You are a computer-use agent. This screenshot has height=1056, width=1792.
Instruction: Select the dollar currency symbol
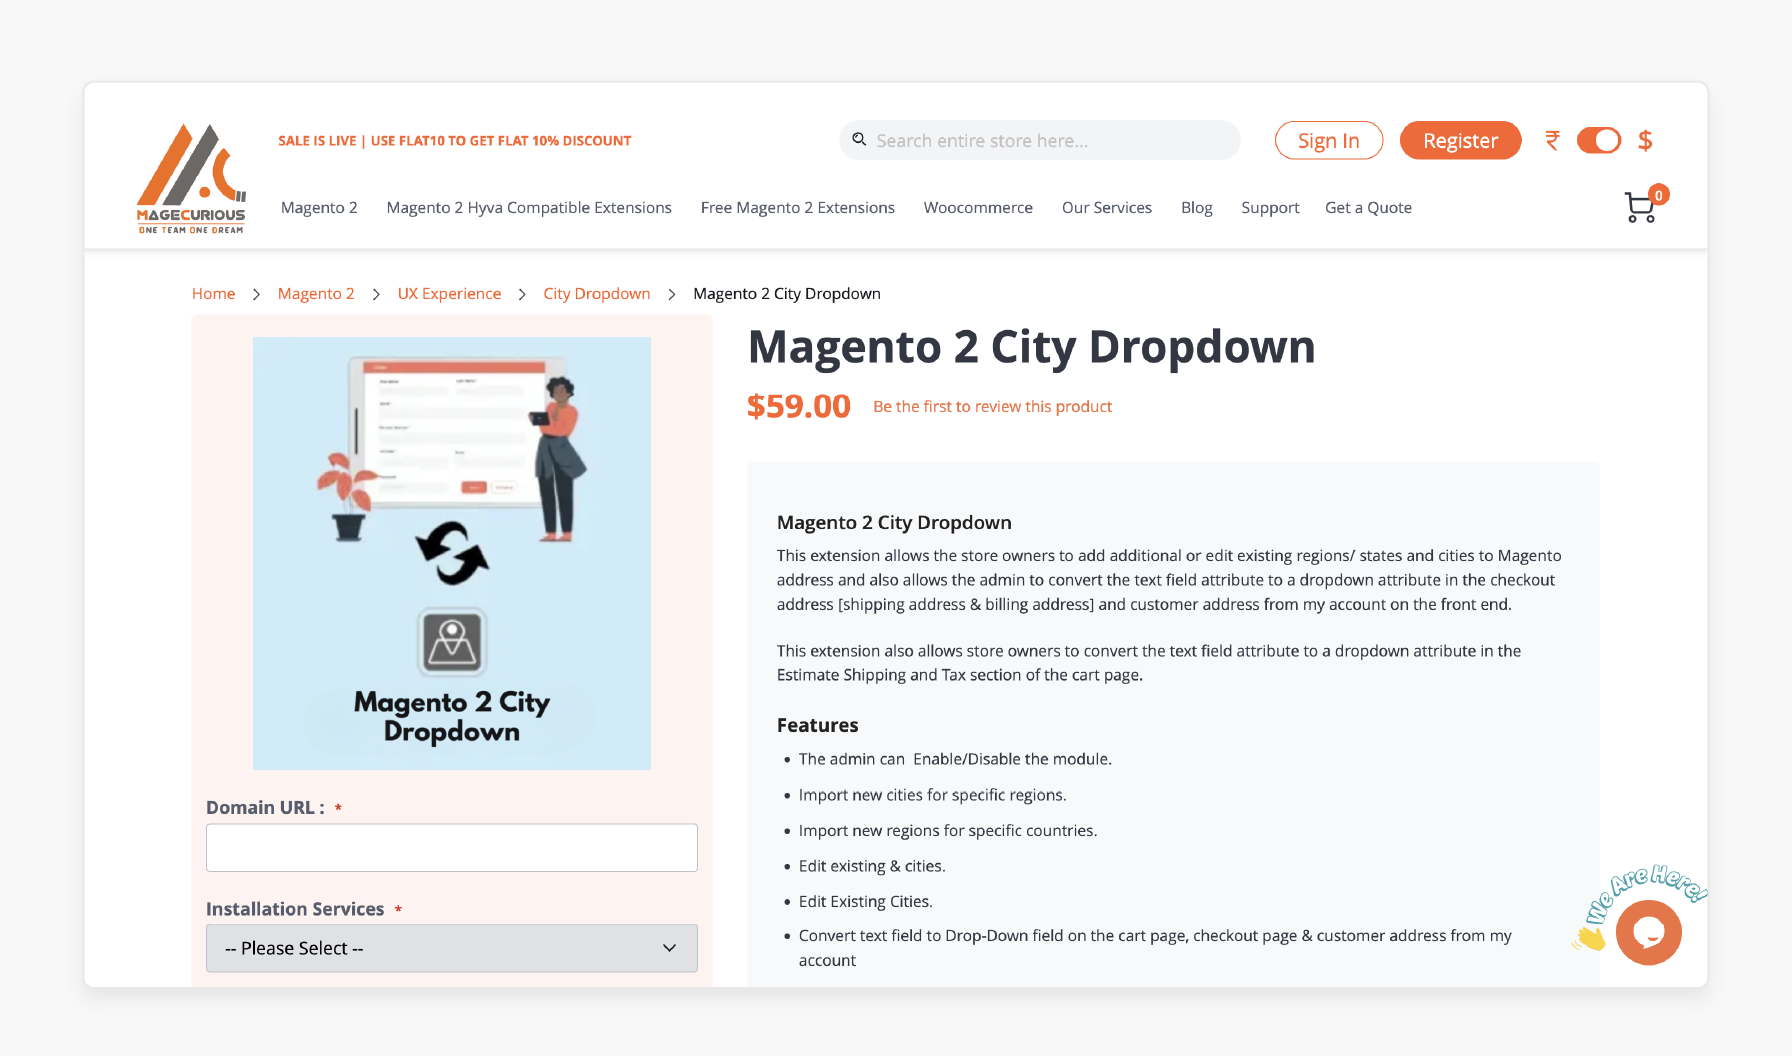pos(1645,140)
